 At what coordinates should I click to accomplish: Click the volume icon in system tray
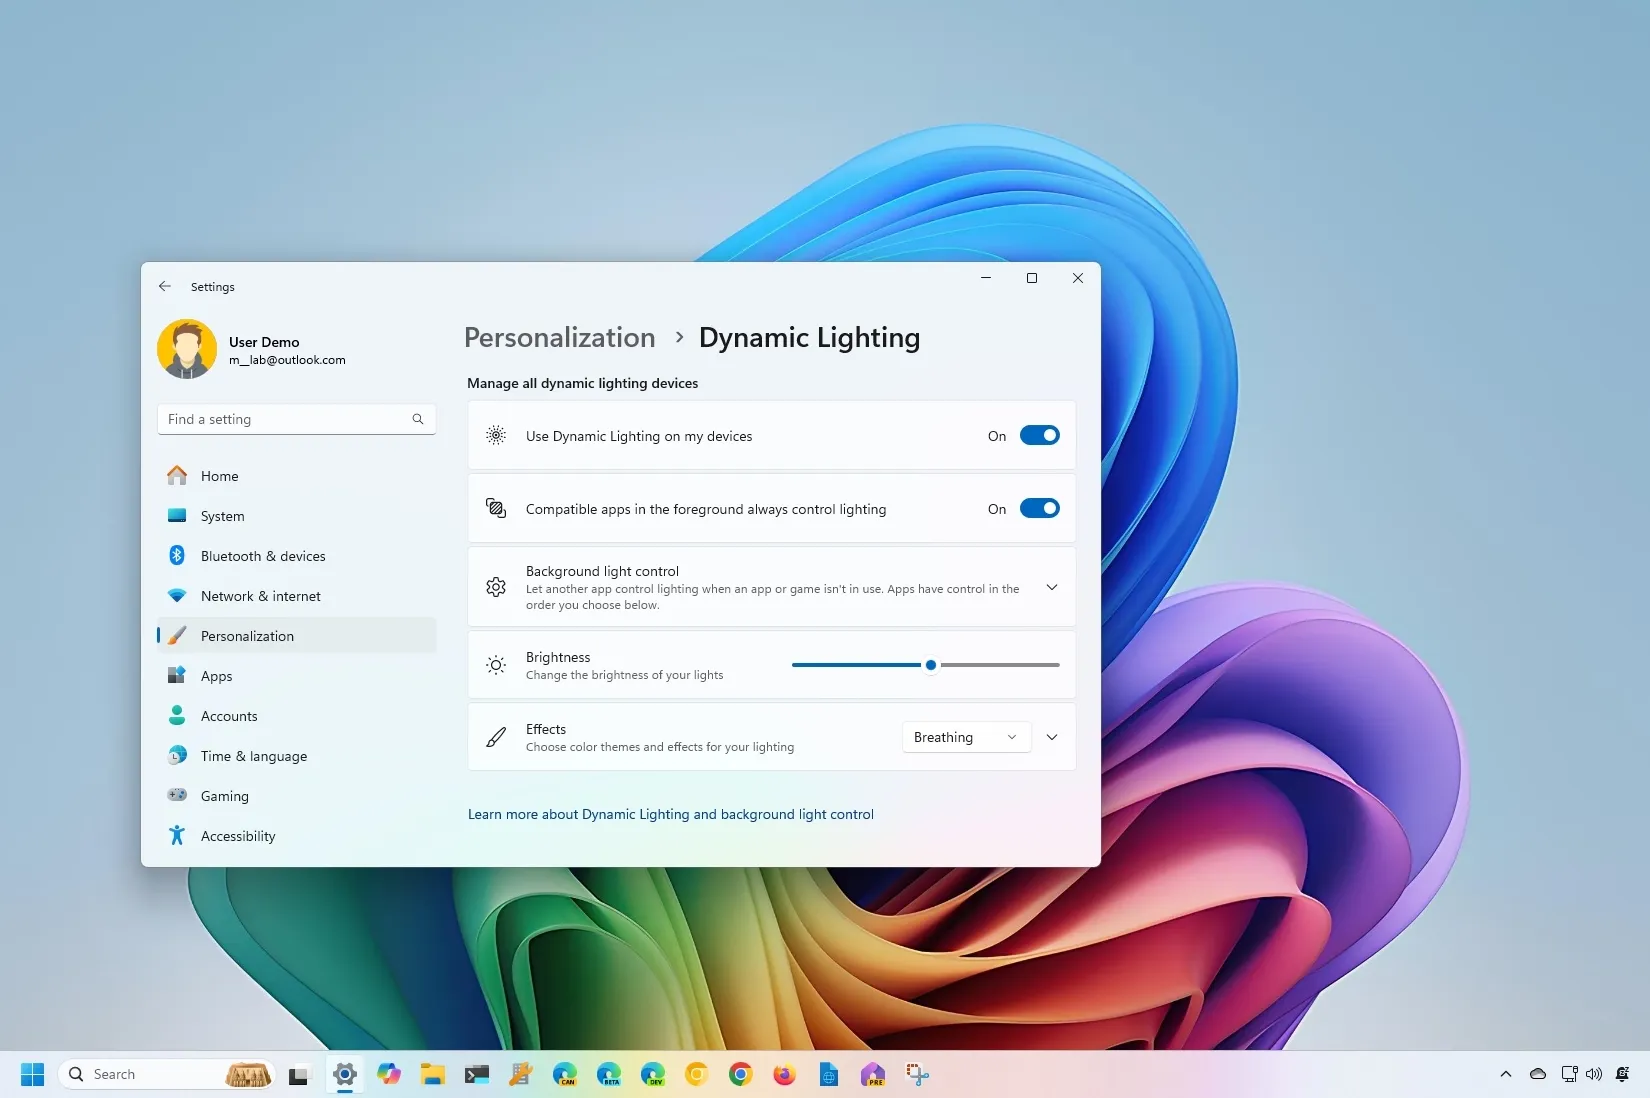coord(1594,1074)
